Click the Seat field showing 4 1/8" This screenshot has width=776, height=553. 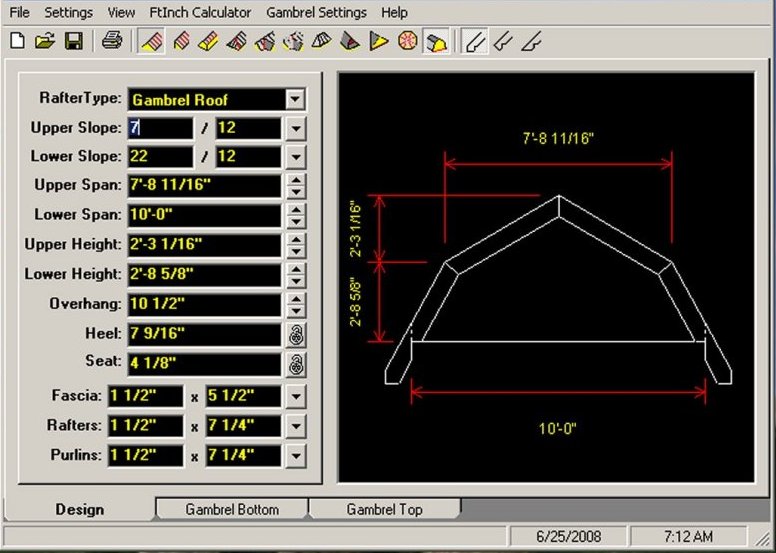pos(204,364)
